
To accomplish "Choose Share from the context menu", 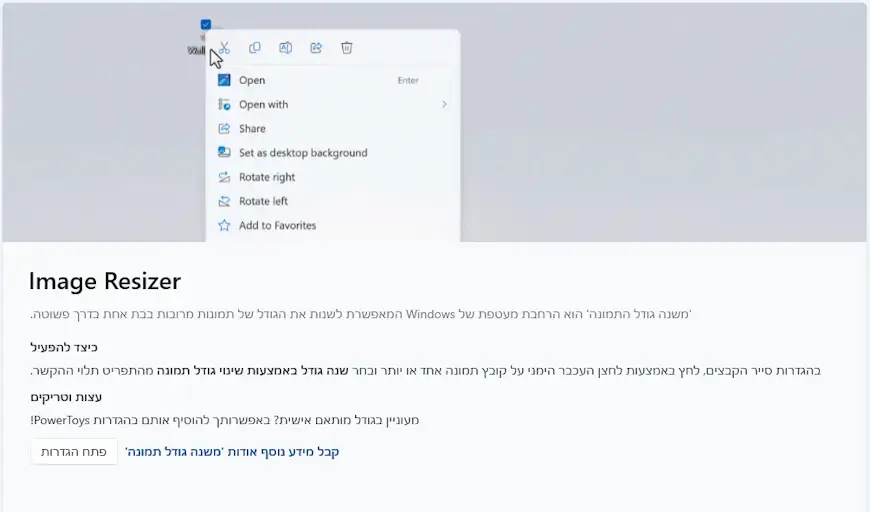I will point(333,128).
